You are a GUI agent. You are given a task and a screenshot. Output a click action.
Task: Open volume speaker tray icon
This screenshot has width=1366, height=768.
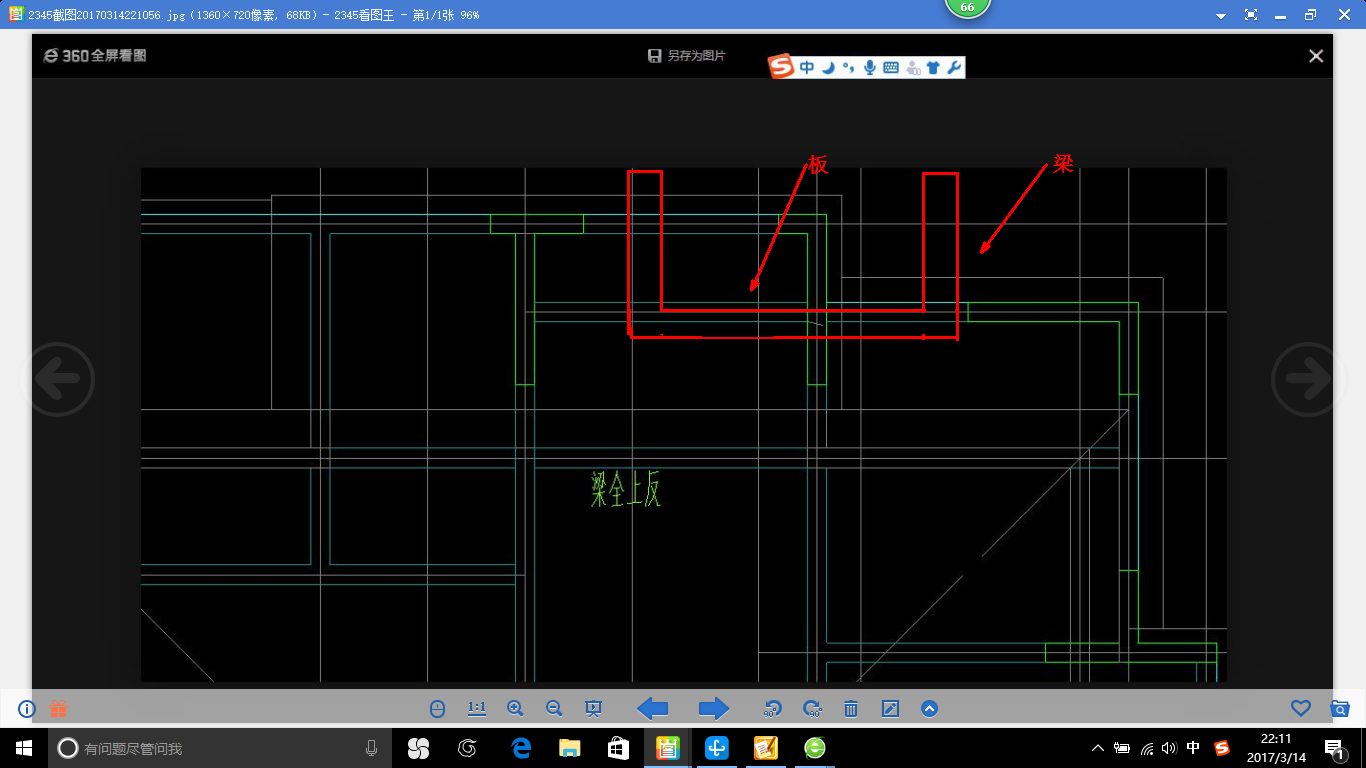(x=1170, y=748)
